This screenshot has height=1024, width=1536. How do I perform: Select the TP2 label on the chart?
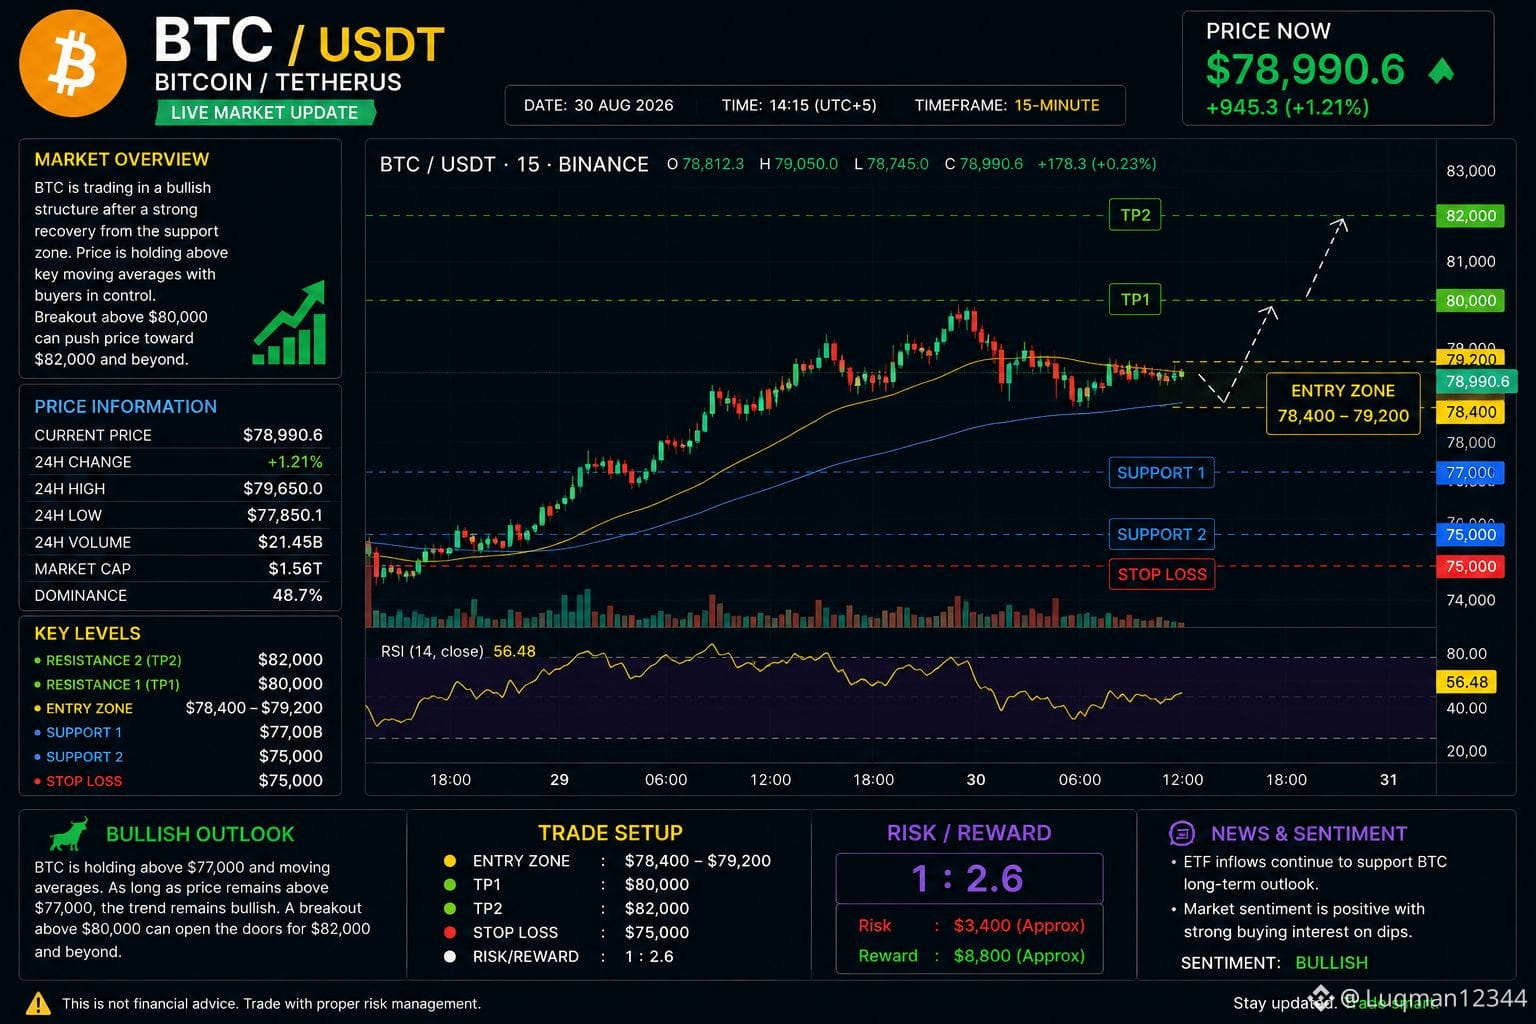click(1135, 215)
